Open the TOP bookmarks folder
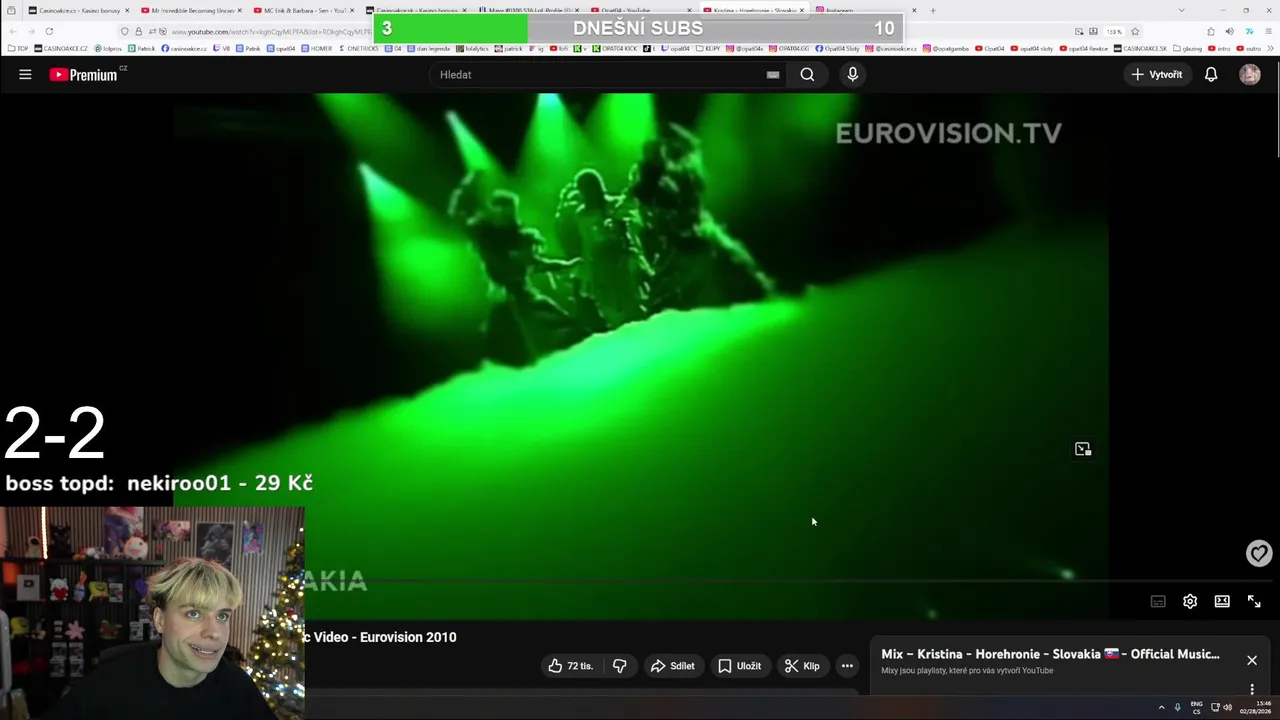The image size is (1280, 720). pyautogui.click(x=18, y=48)
